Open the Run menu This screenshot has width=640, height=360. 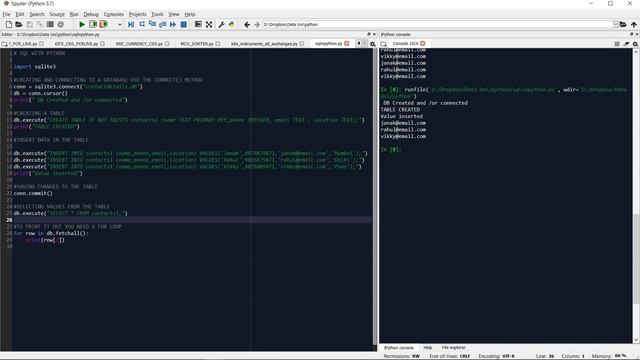[x=74, y=14]
